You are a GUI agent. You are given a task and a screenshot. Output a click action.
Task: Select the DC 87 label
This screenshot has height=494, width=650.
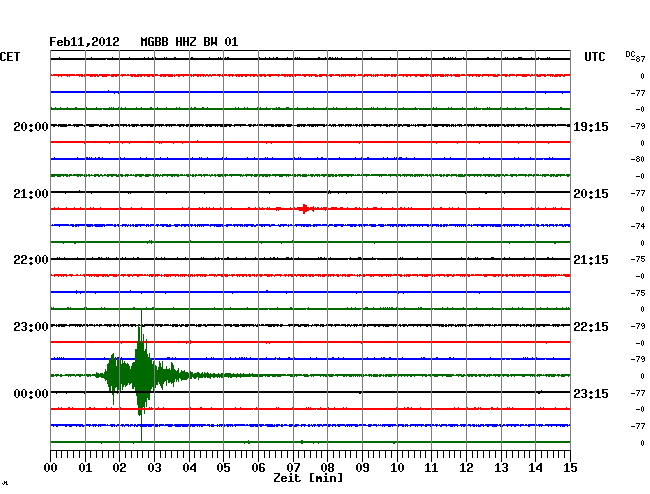(x=635, y=56)
